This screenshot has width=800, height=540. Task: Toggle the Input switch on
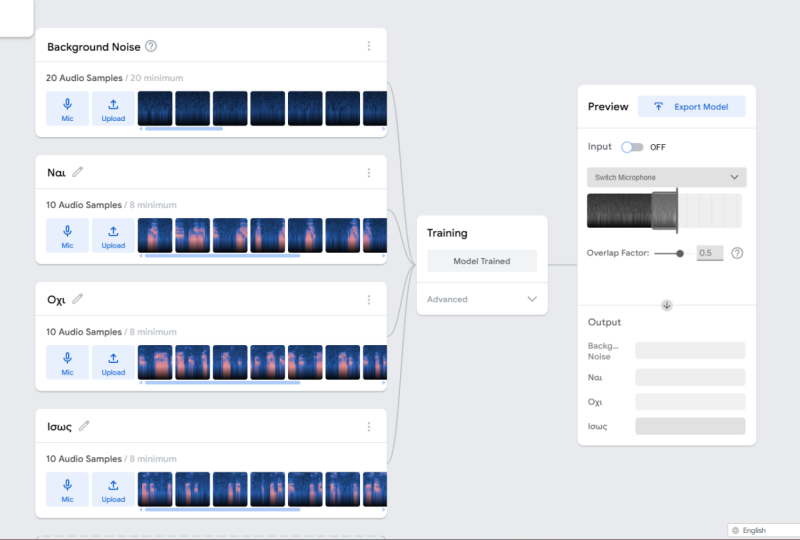[x=632, y=147]
